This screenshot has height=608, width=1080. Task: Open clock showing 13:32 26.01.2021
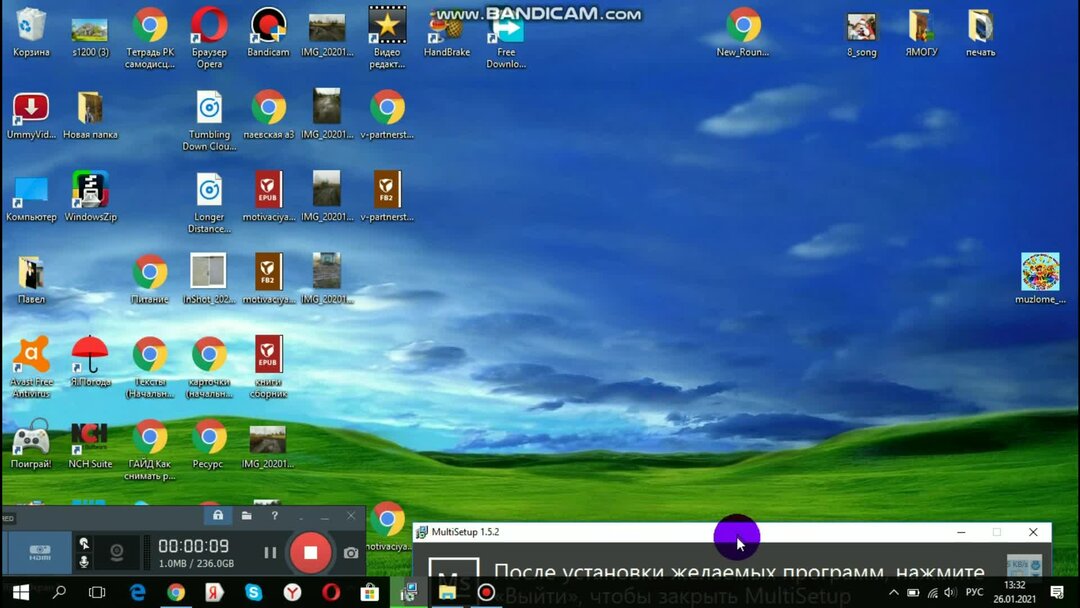(x=1015, y=592)
